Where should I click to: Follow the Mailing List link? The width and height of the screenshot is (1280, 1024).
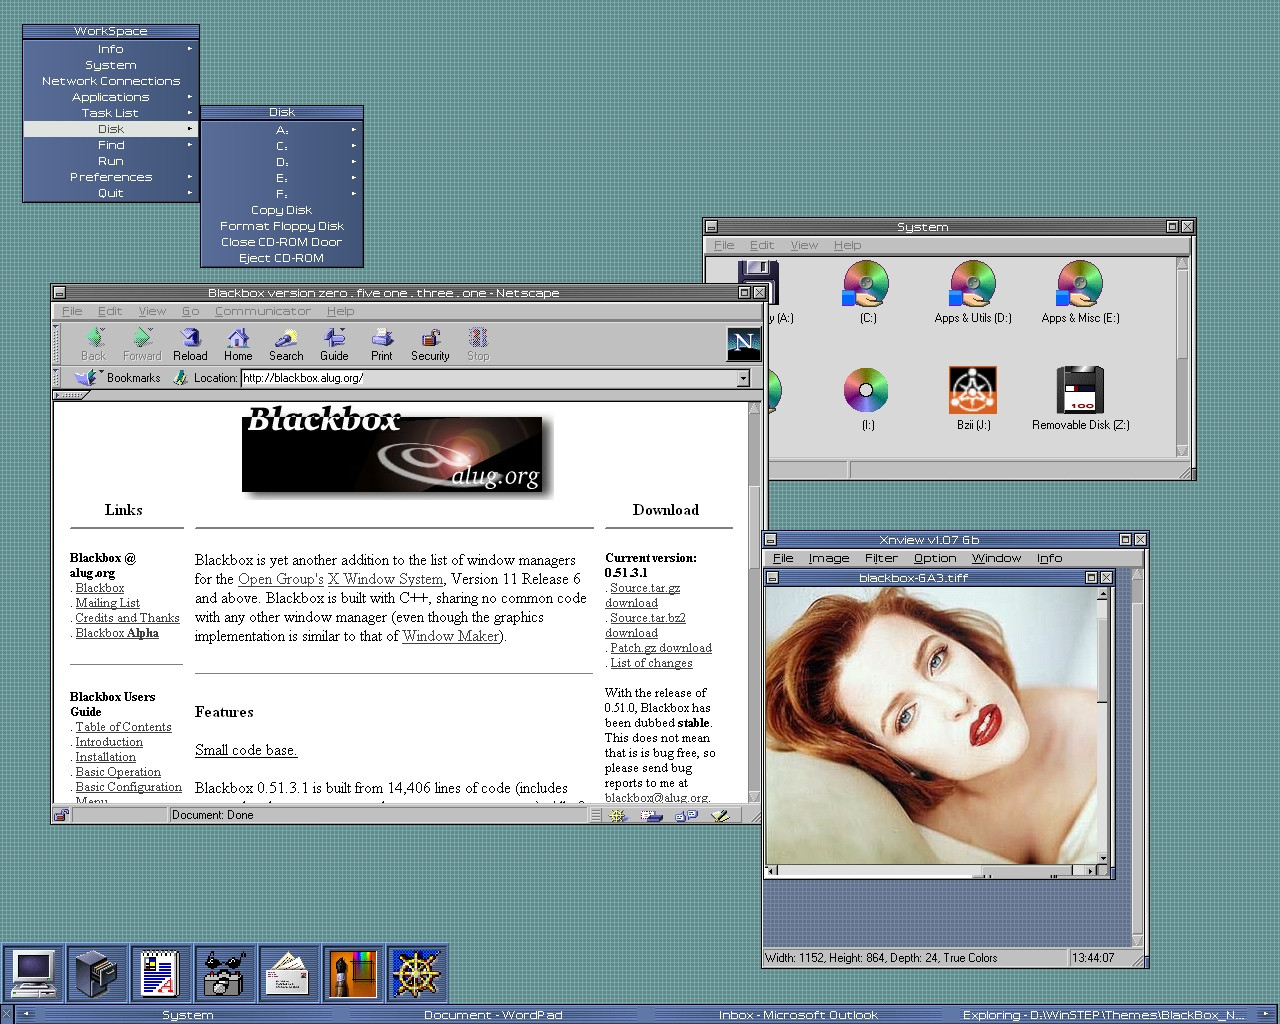pyautogui.click(x=107, y=603)
